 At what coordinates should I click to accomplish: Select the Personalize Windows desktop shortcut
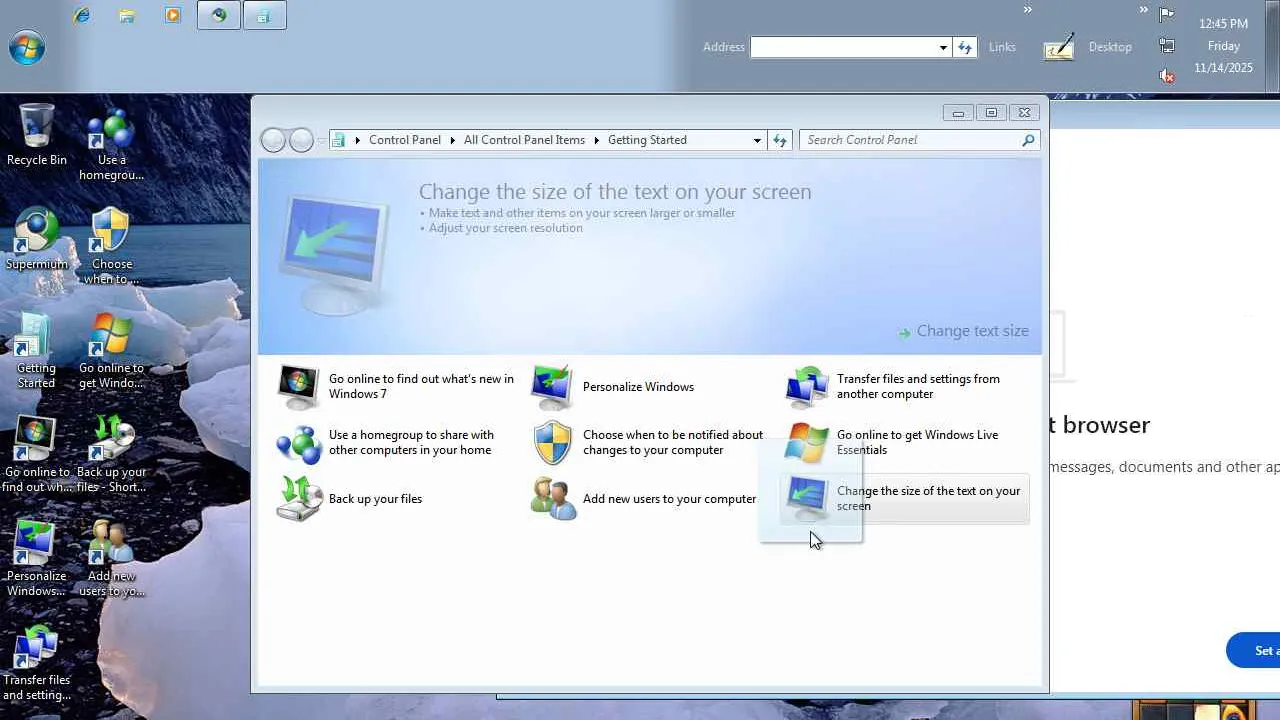pos(37,559)
